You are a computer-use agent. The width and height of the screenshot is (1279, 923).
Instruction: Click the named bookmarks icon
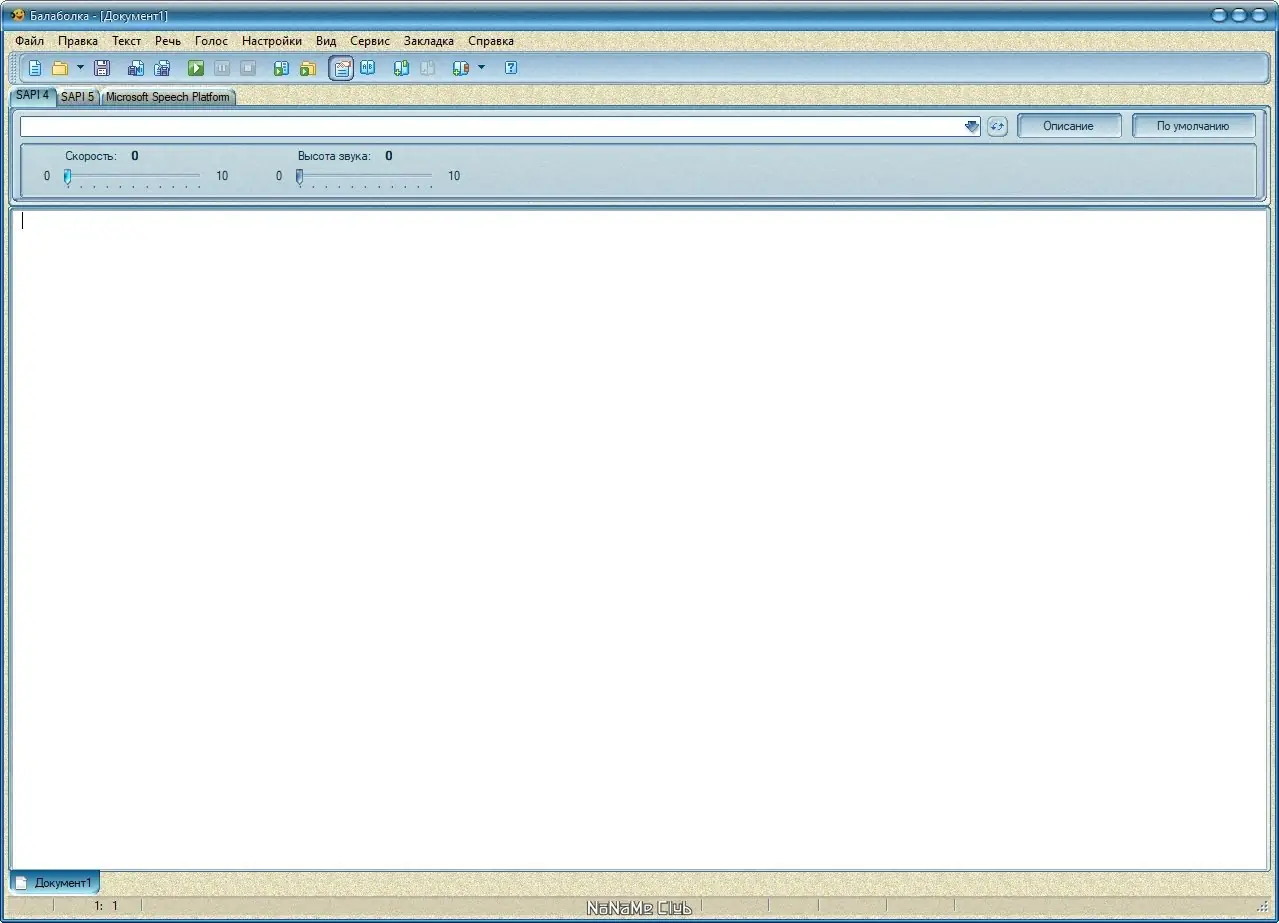461,68
